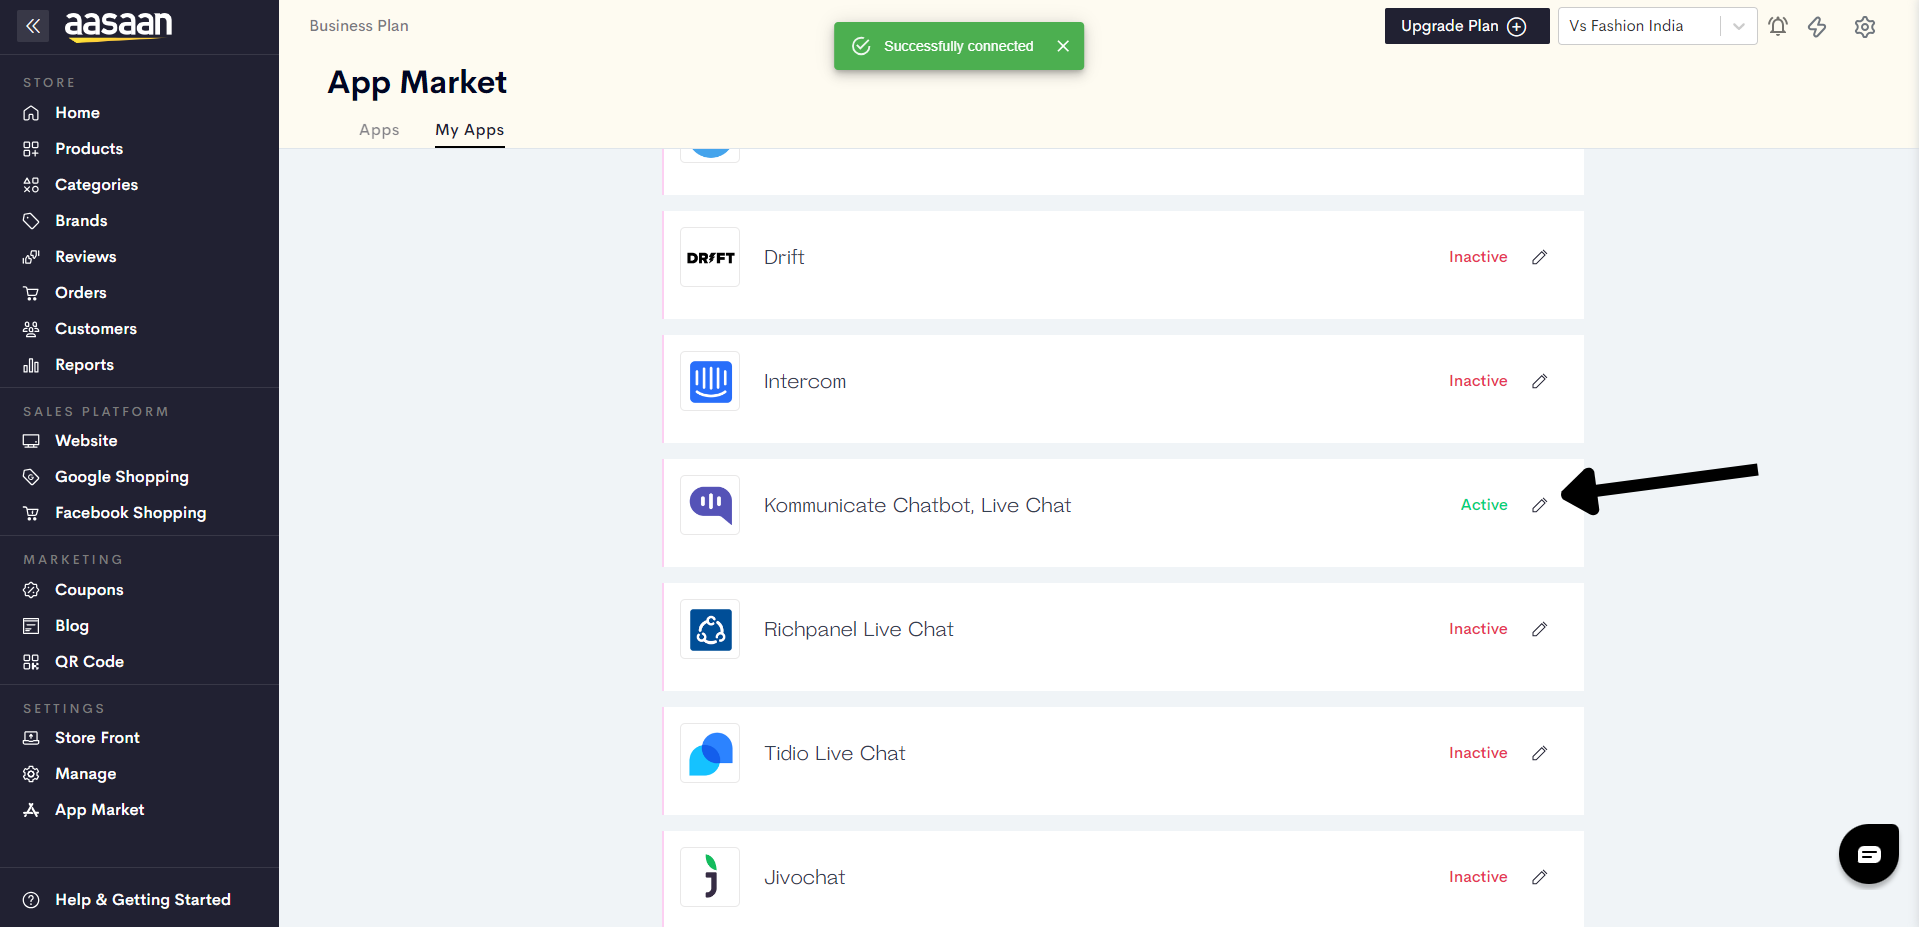The image size is (1919, 927).
Task: Click the Inactive status of Drift
Action: [x=1478, y=257]
